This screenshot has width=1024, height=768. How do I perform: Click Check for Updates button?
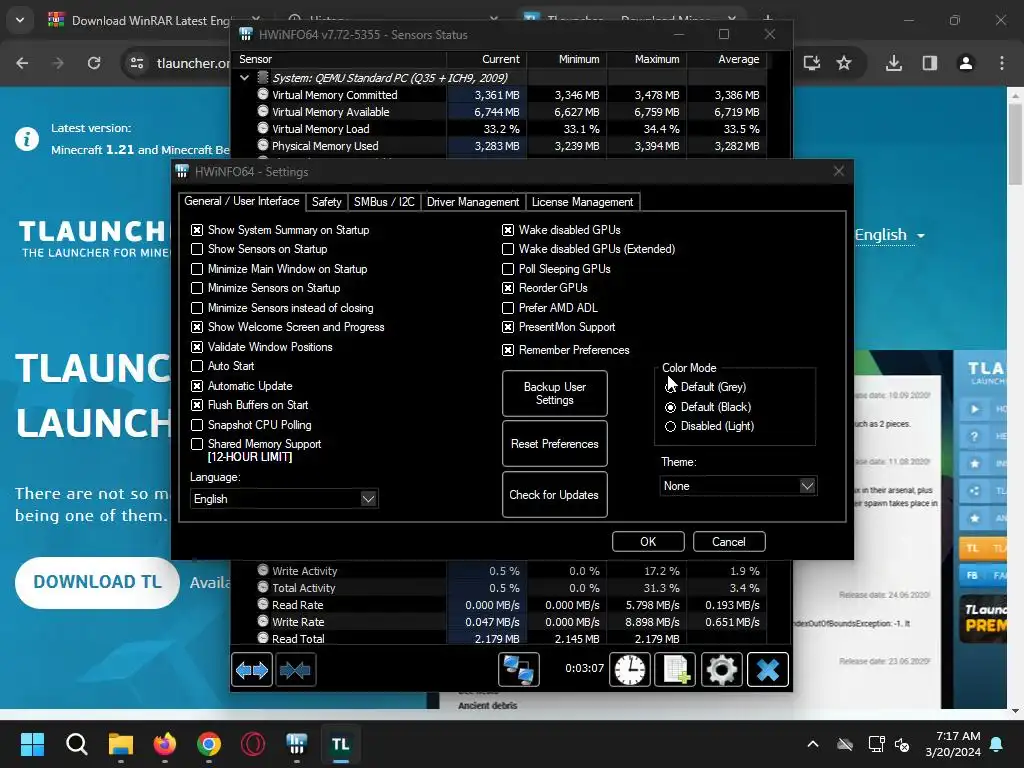click(x=554, y=494)
